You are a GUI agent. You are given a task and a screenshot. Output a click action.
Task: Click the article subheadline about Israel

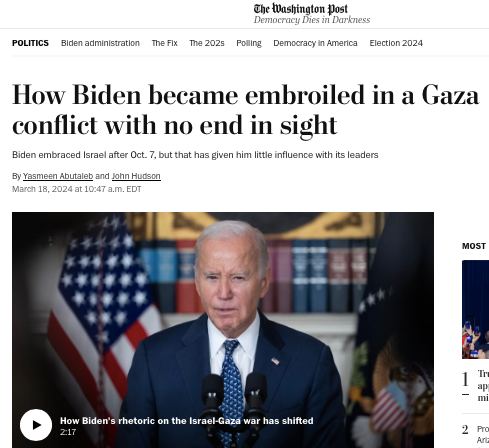[195, 155]
